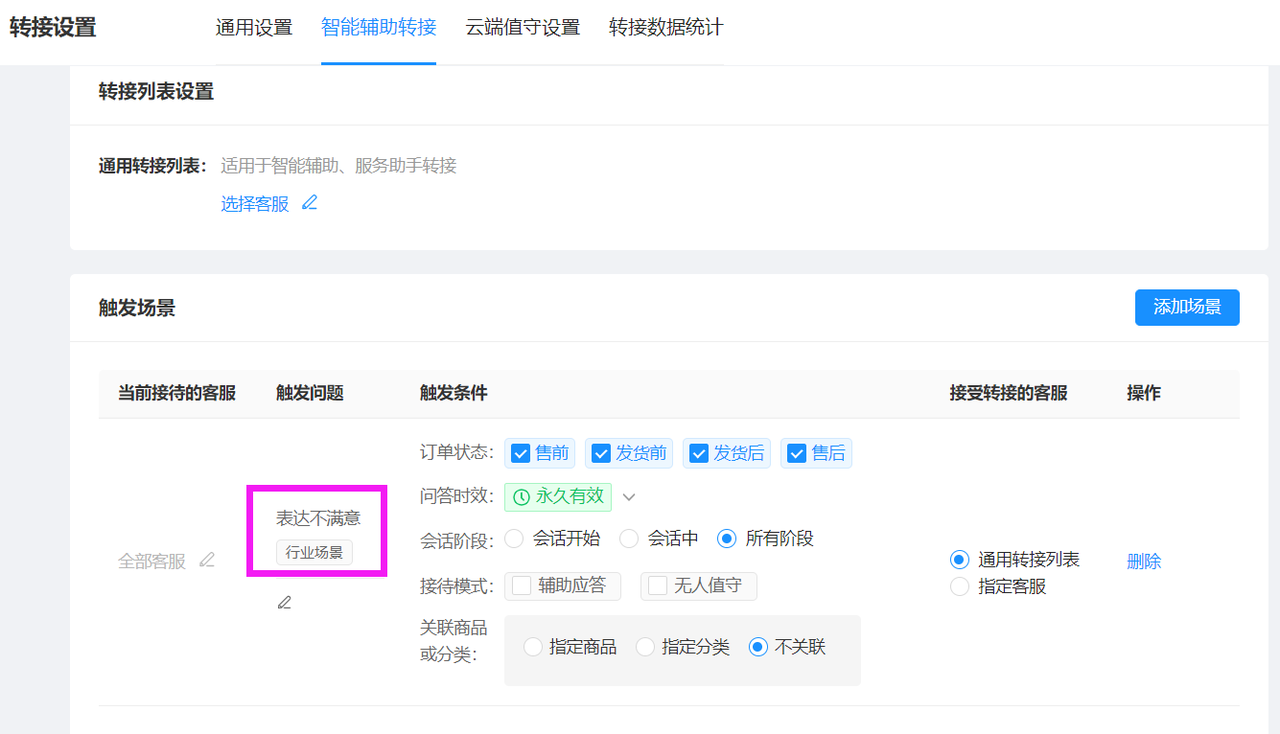Click the 操作 column header
Viewport: 1280px width, 734px height.
coord(1144,393)
